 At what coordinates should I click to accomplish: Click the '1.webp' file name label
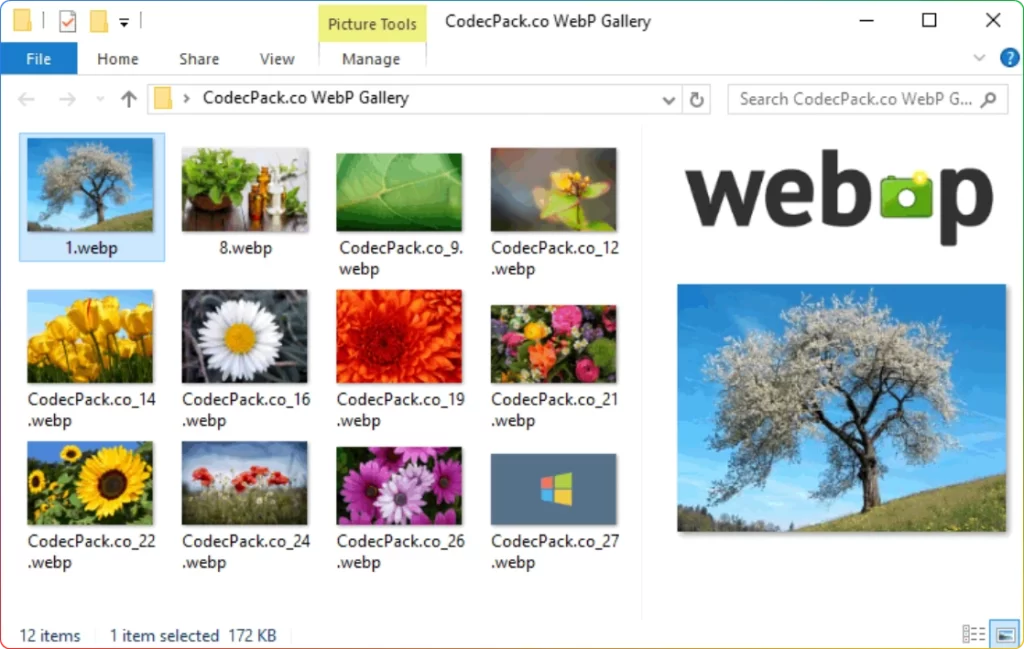tap(91, 248)
